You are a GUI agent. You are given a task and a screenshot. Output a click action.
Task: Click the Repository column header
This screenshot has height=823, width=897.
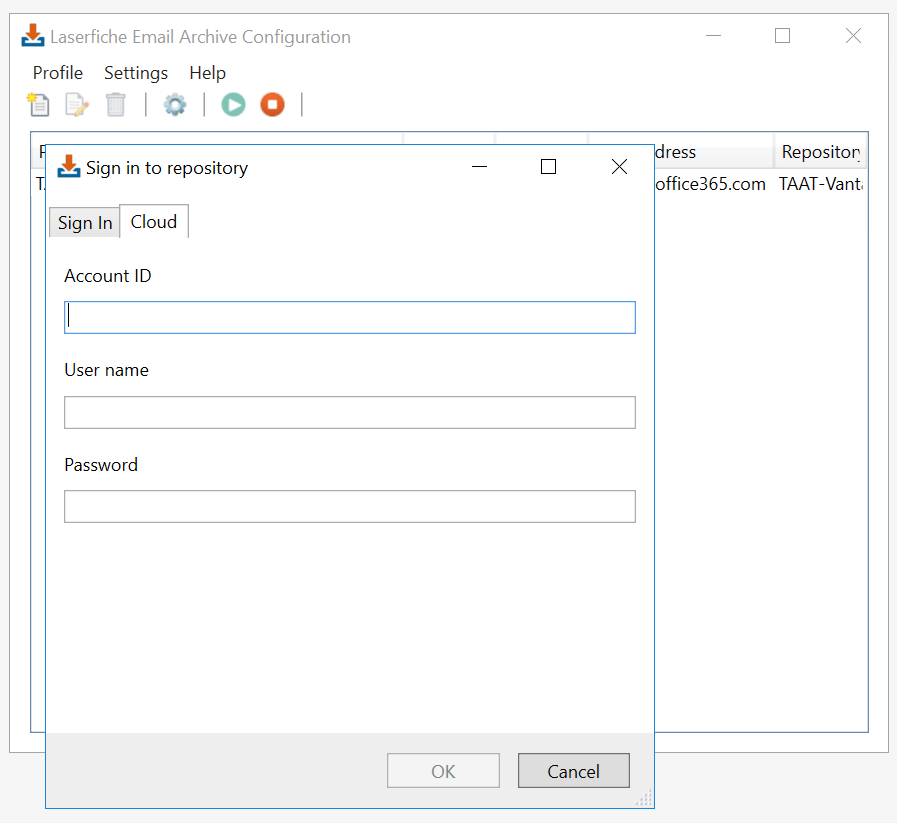coord(821,152)
